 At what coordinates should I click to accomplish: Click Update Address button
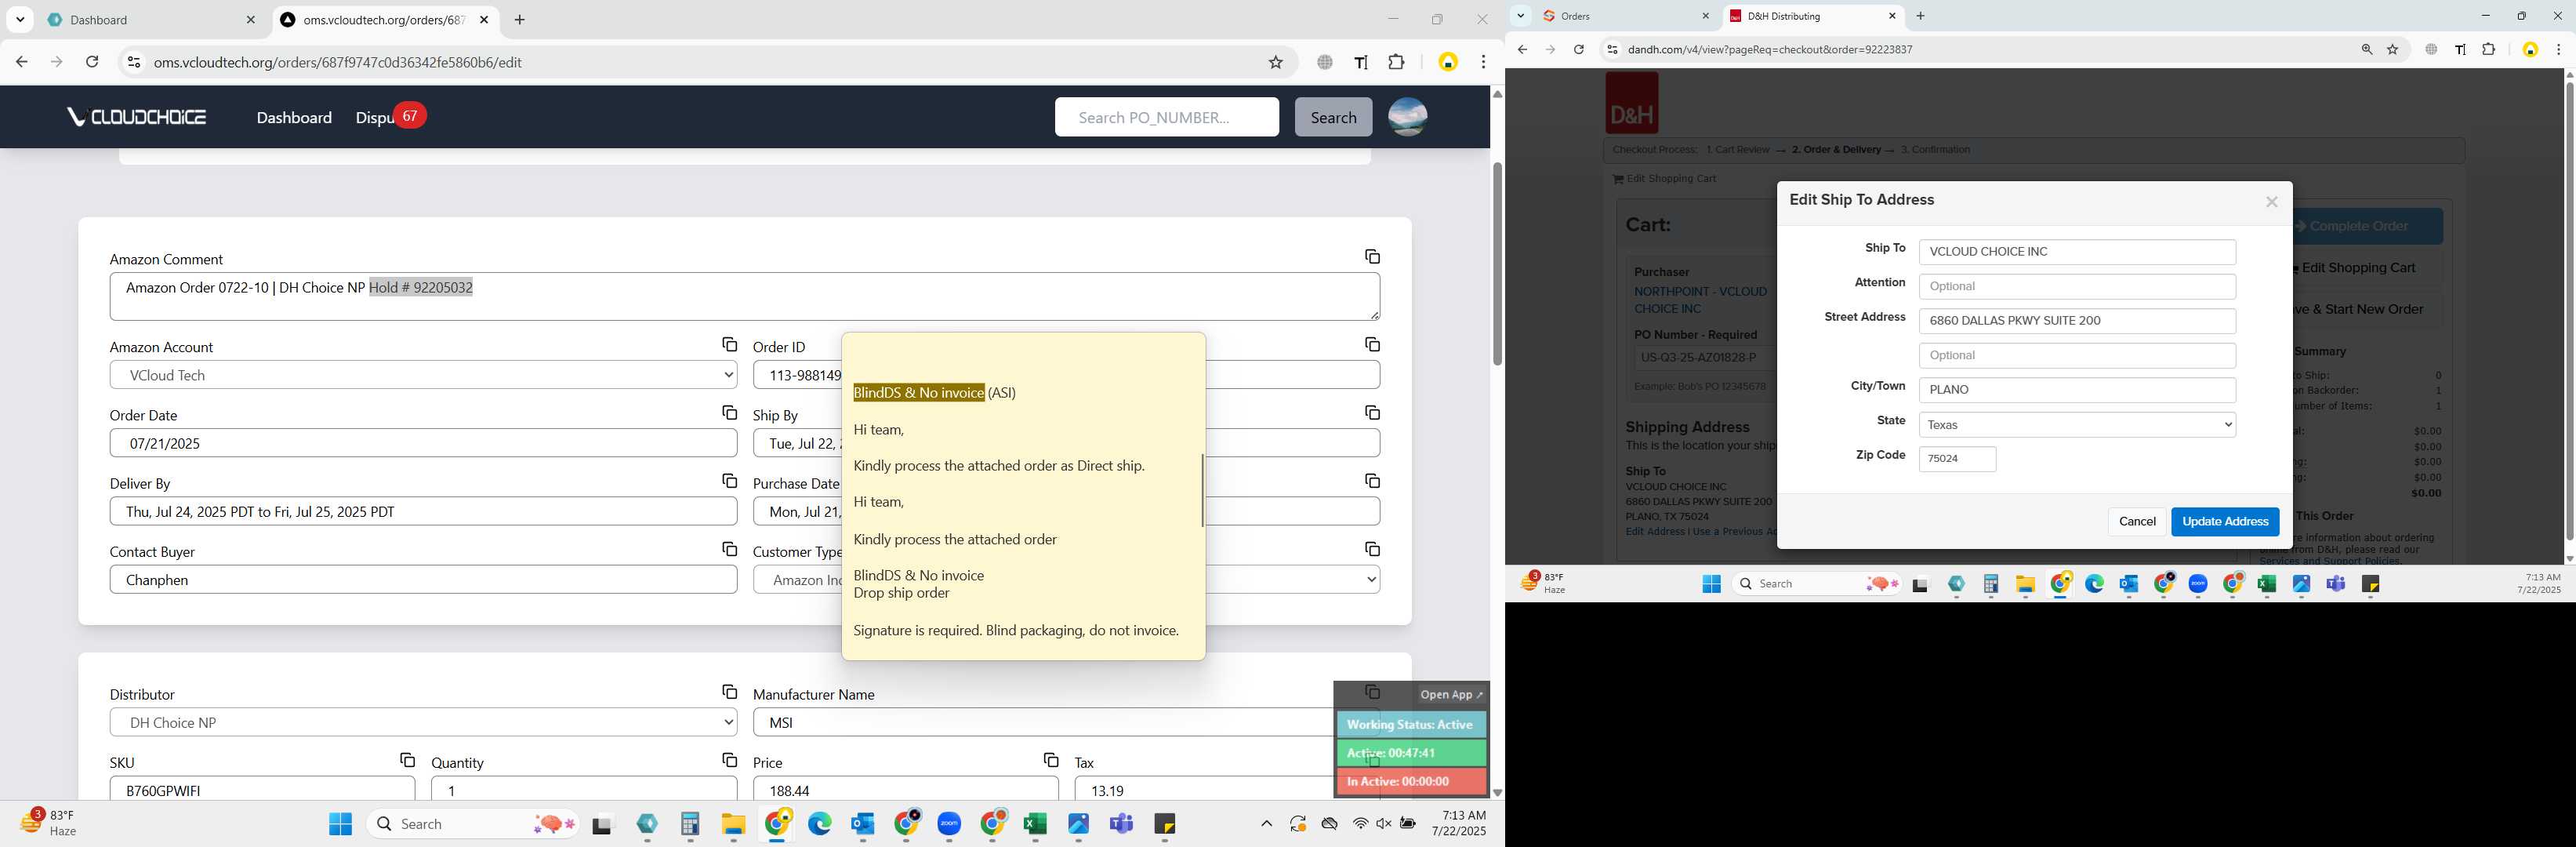point(2225,522)
